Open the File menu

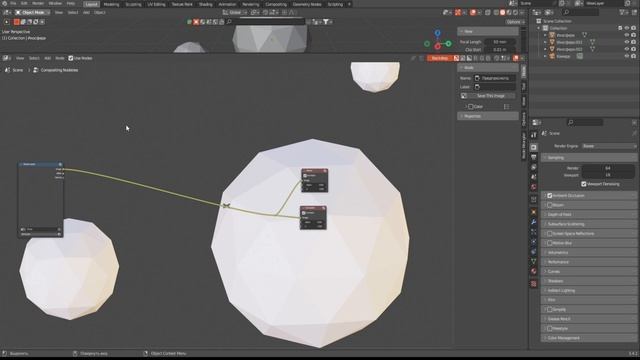pos(13,4)
